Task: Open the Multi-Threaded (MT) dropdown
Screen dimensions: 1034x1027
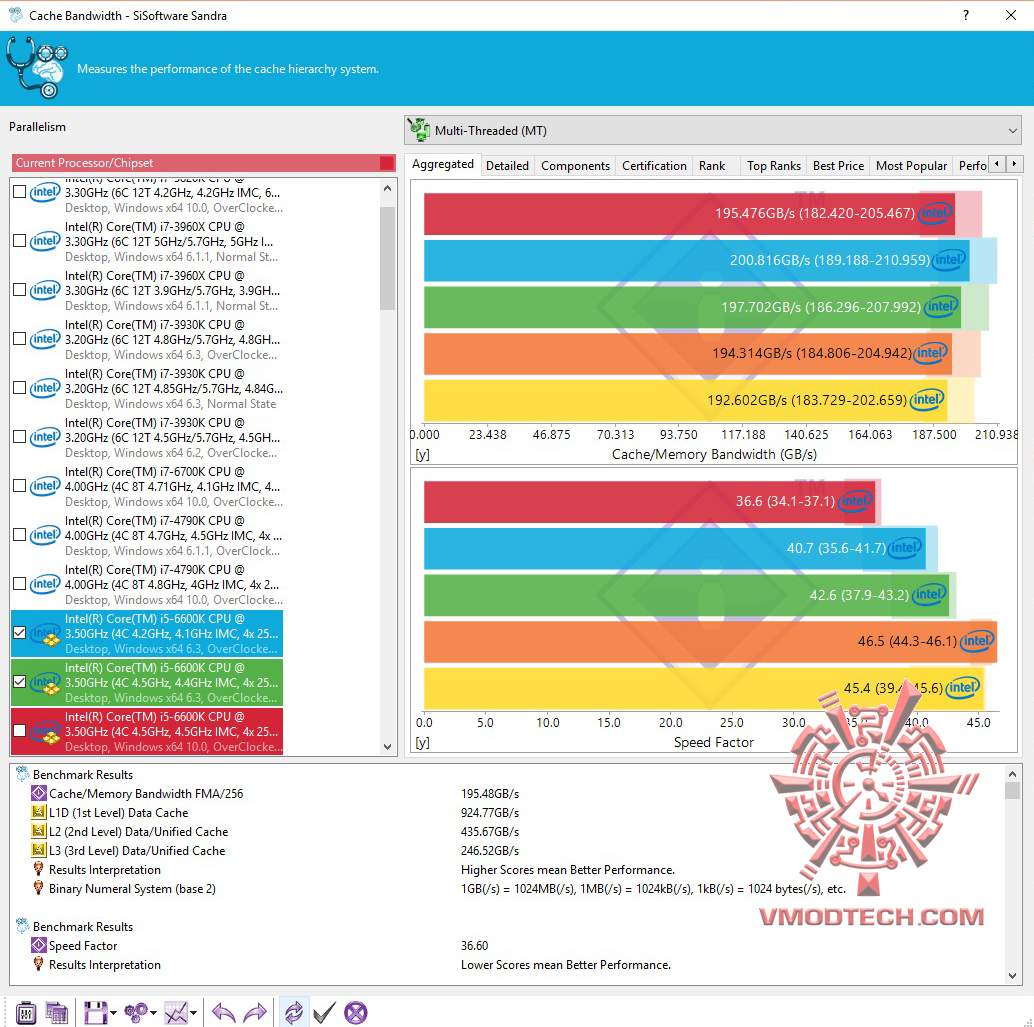Action: click(x=1014, y=130)
